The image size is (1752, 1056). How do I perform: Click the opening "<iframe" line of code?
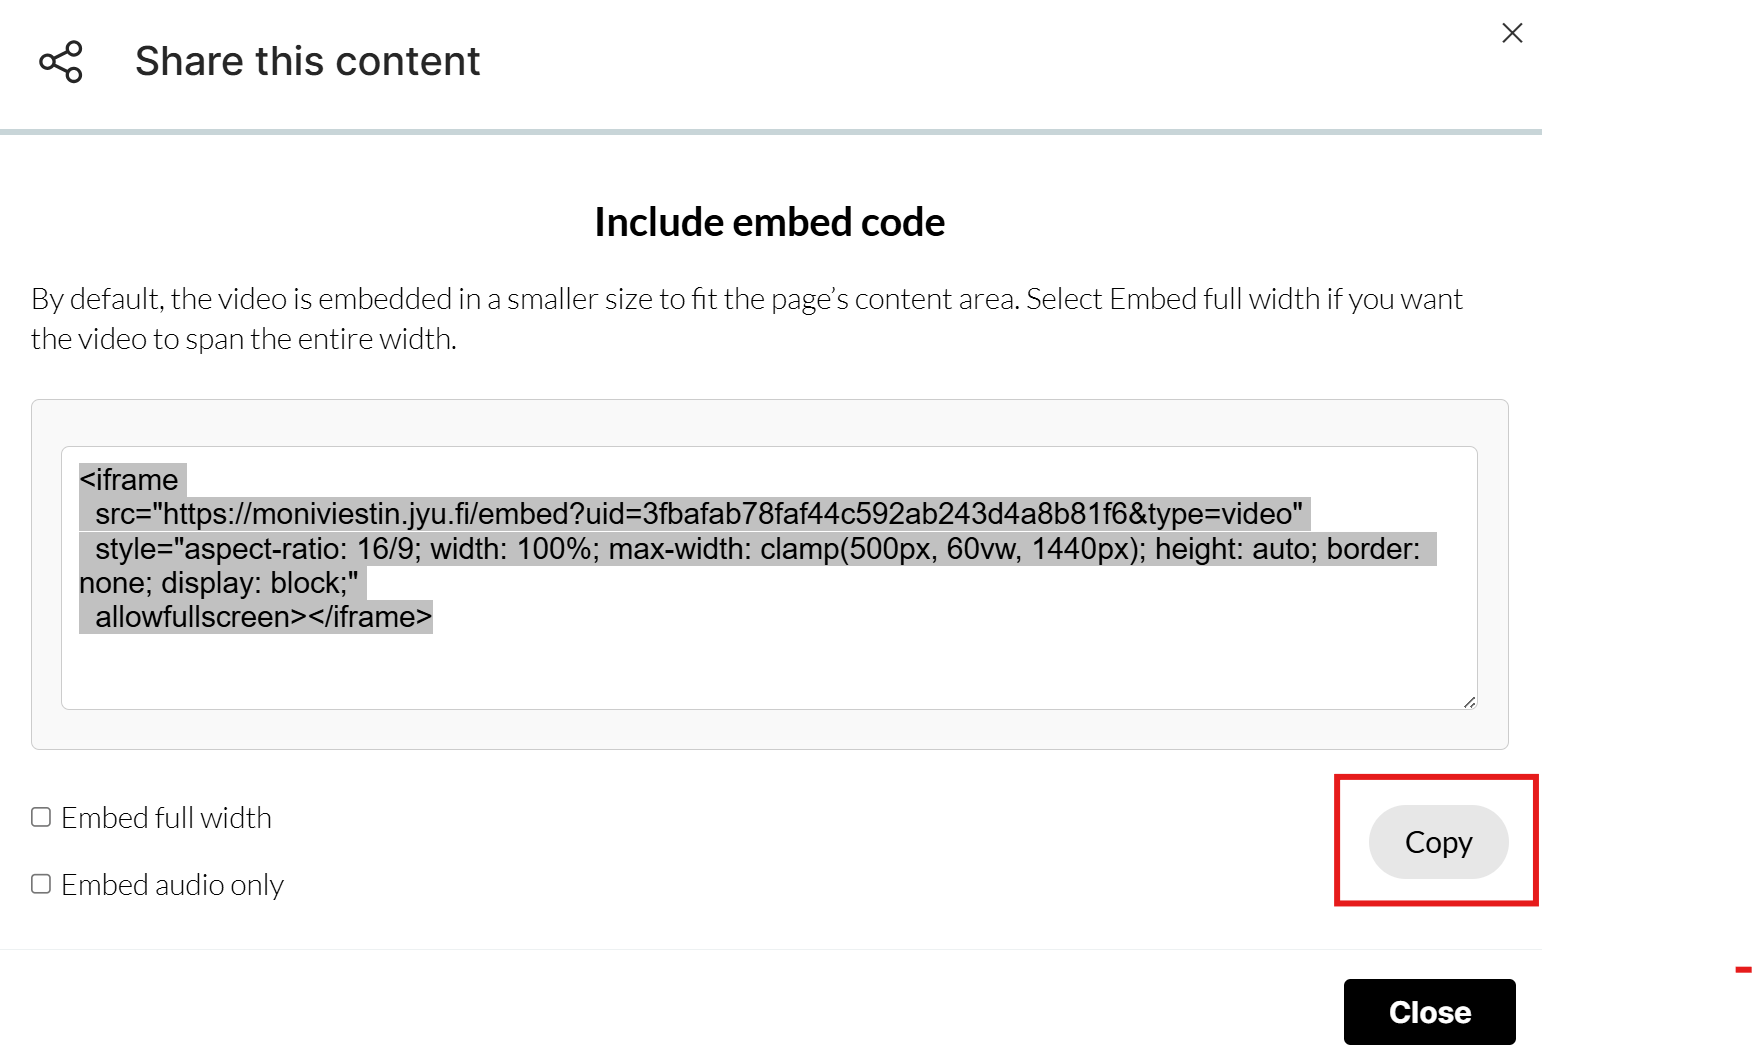129,480
